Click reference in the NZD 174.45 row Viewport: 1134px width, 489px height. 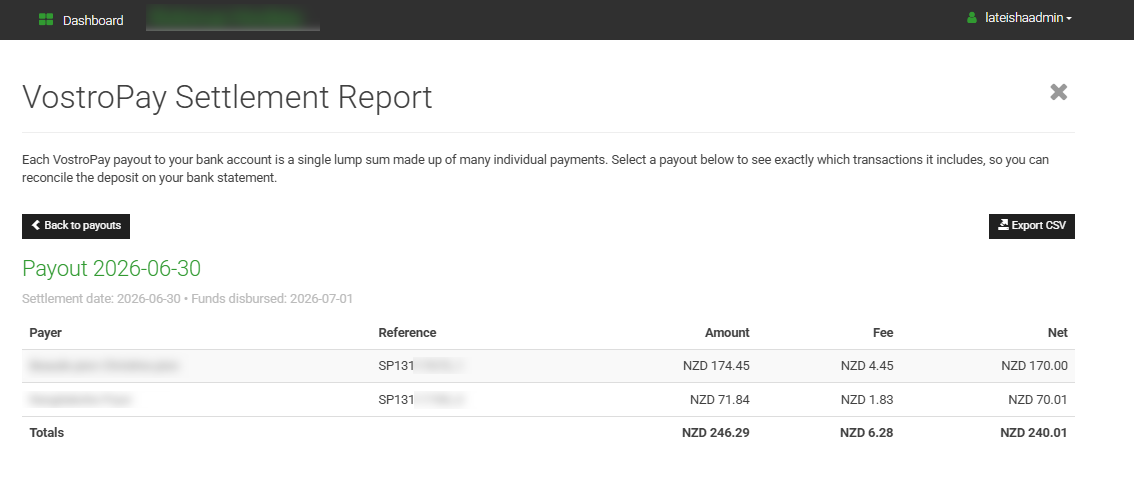[421, 366]
